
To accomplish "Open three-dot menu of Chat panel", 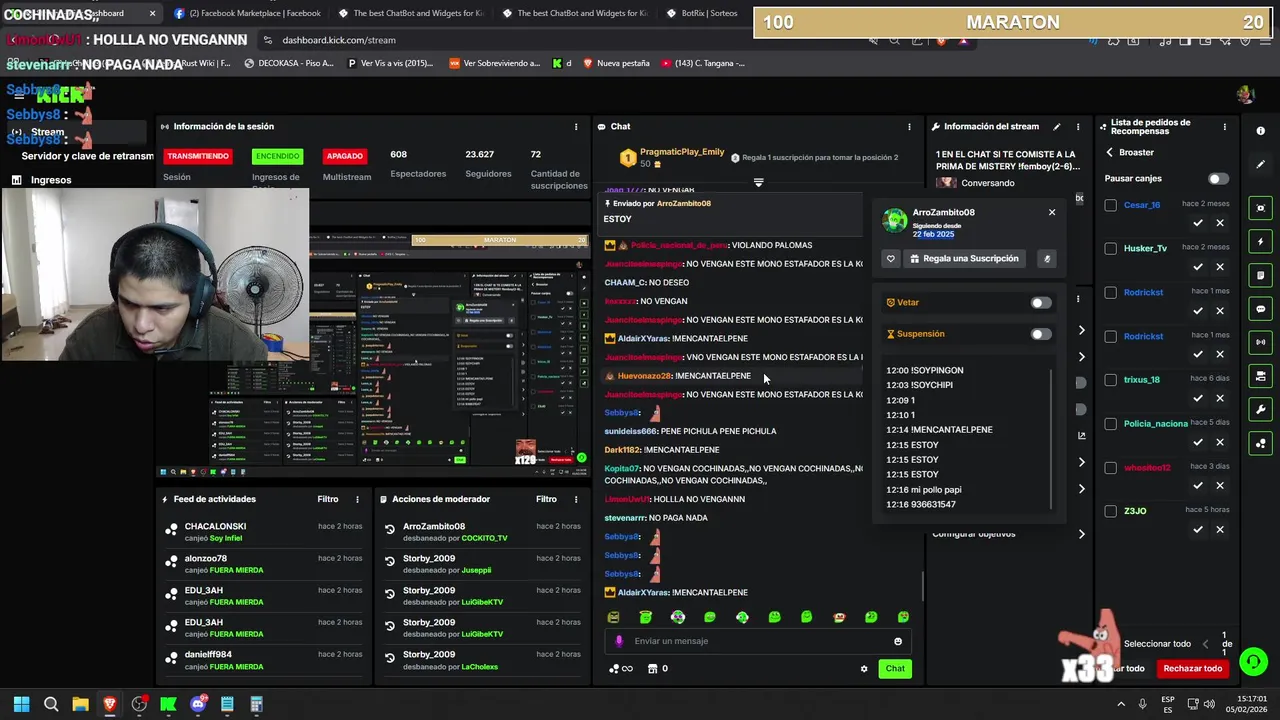I will click(x=909, y=127).
